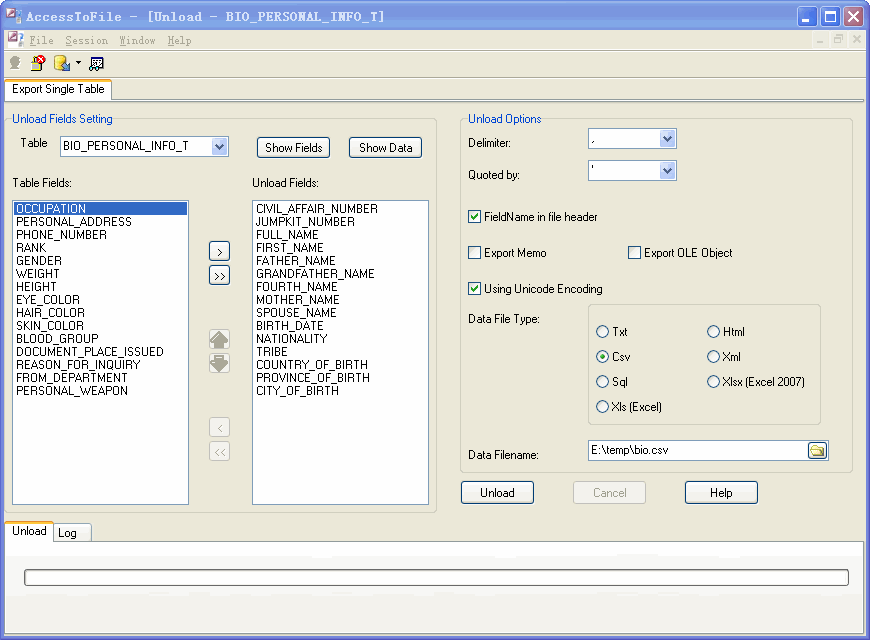The height and width of the screenshot is (640, 870).
Task: Switch to the Export Single Table tab
Action: click(58, 89)
